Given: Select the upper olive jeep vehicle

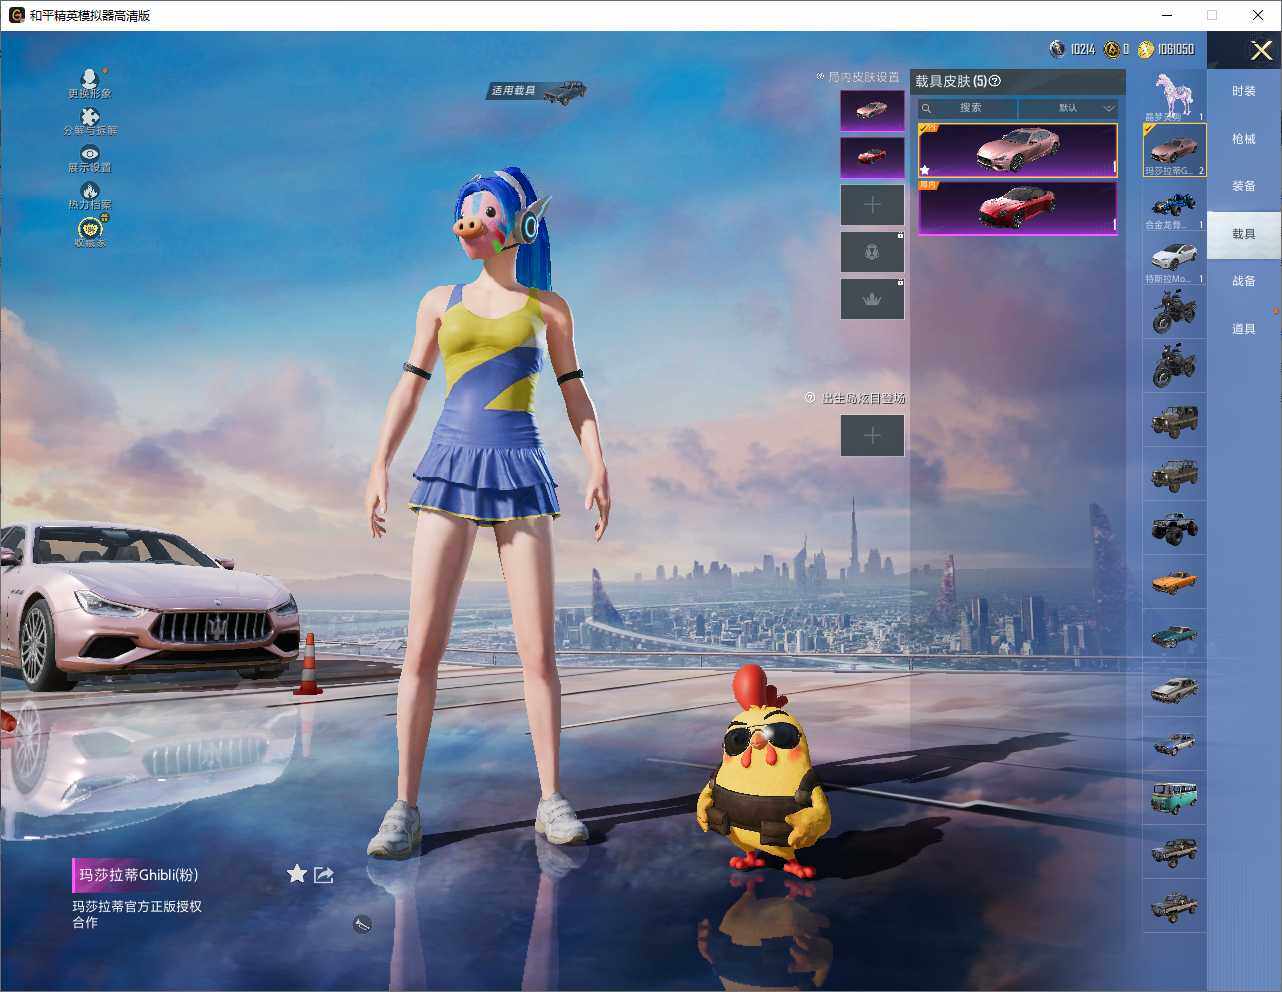Looking at the screenshot, I should pyautogui.click(x=1175, y=420).
